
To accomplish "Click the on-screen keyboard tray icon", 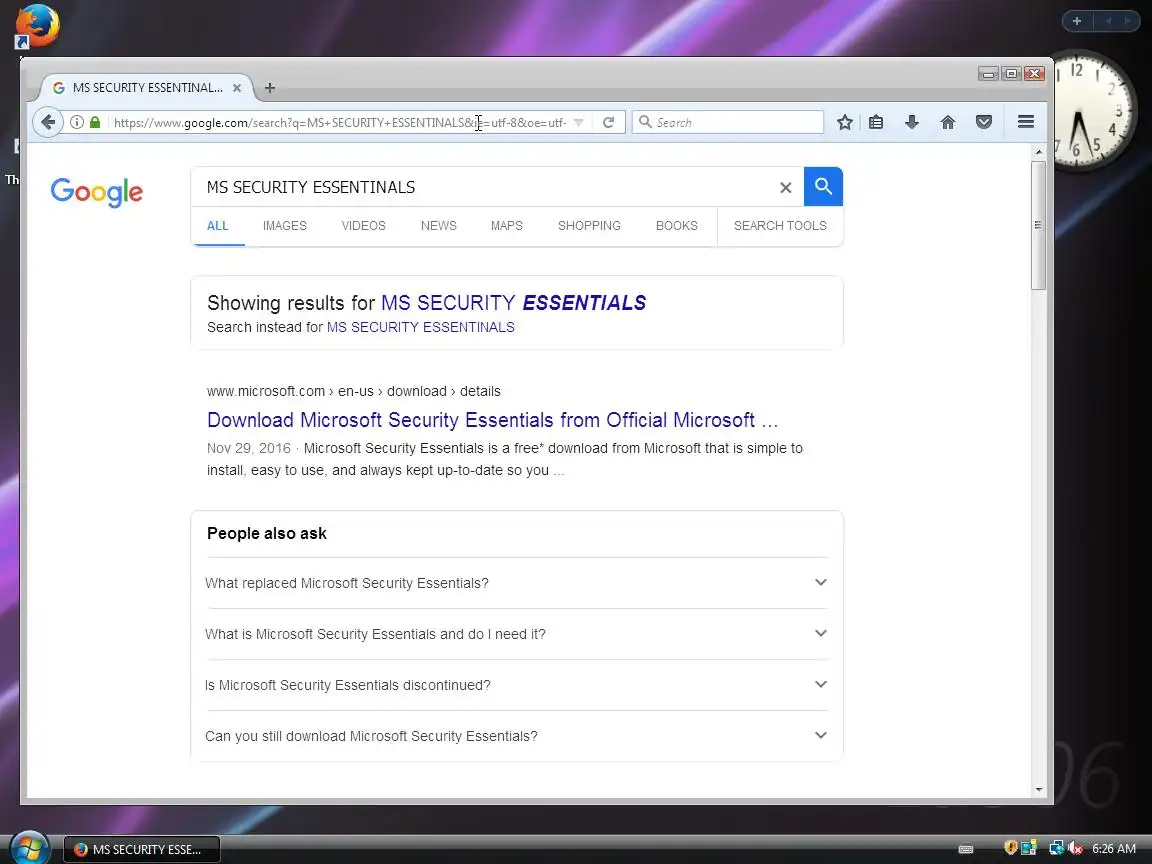I will pyautogui.click(x=966, y=849).
